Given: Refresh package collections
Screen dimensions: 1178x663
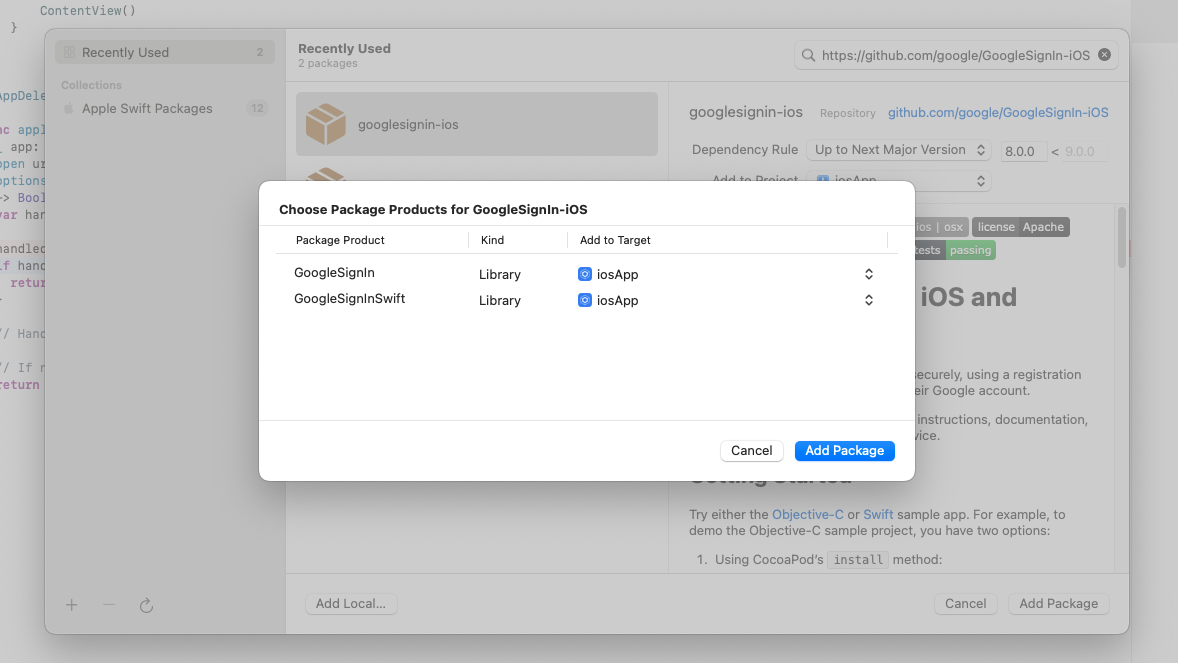Looking at the screenshot, I should click(x=146, y=605).
